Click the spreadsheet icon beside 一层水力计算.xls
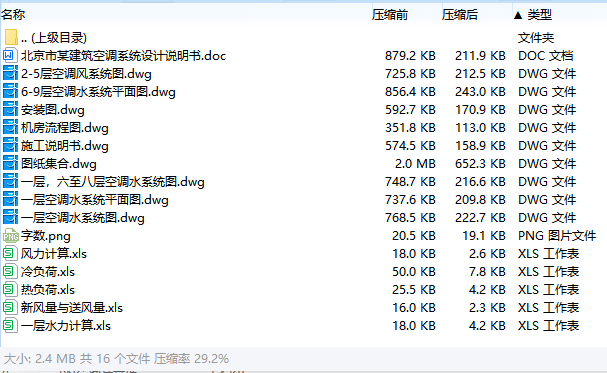607x373 pixels. point(10,325)
